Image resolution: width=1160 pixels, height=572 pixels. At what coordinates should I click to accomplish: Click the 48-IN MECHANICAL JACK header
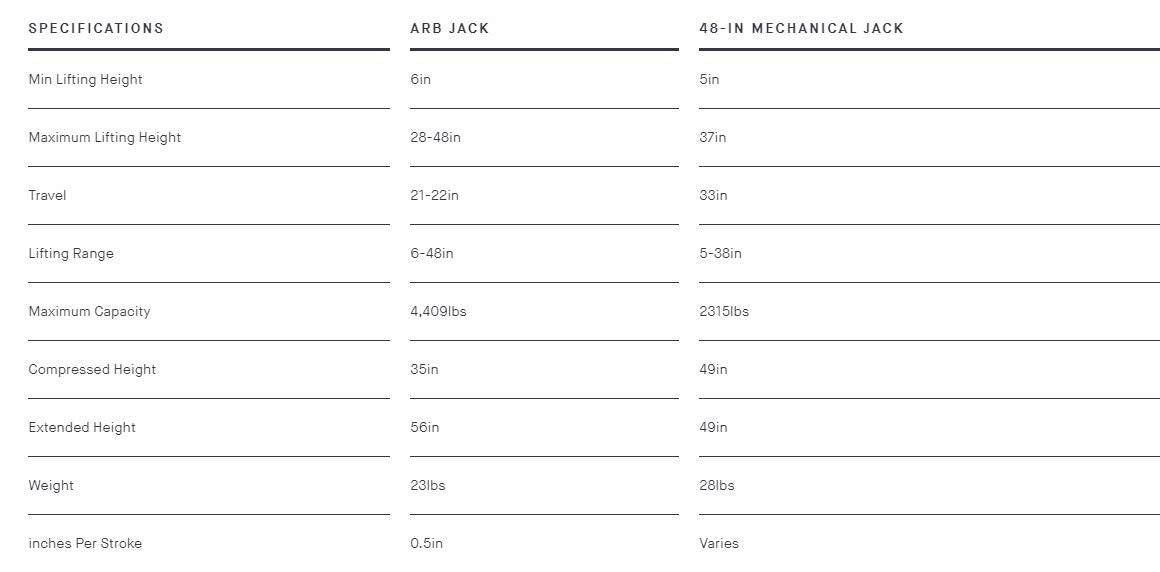coord(801,28)
